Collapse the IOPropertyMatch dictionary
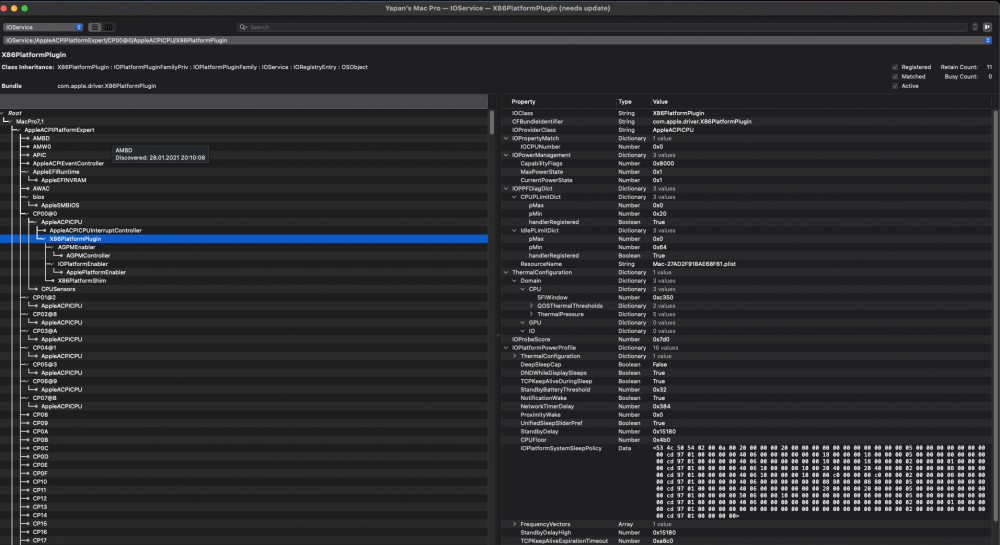Image resolution: width=1000 pixels, height=545 pixels. coord(506,138)
